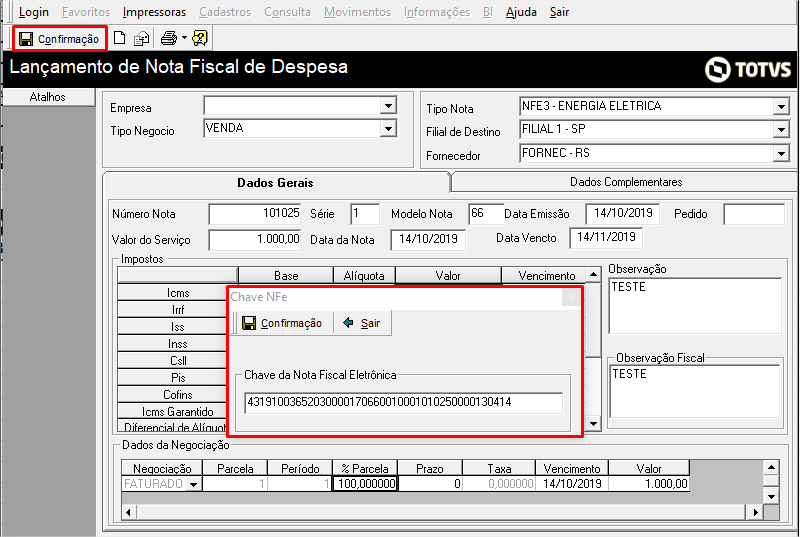Open the Cadastros menu
This screenshot has width=800, height=537.
[225, 12]
